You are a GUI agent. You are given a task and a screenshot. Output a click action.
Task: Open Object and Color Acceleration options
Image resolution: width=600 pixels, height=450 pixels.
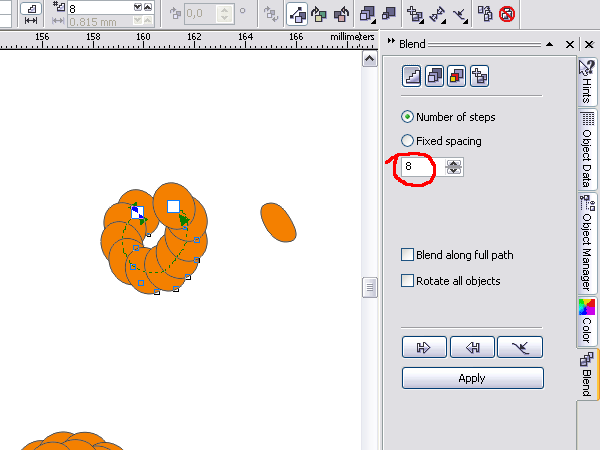367,15
